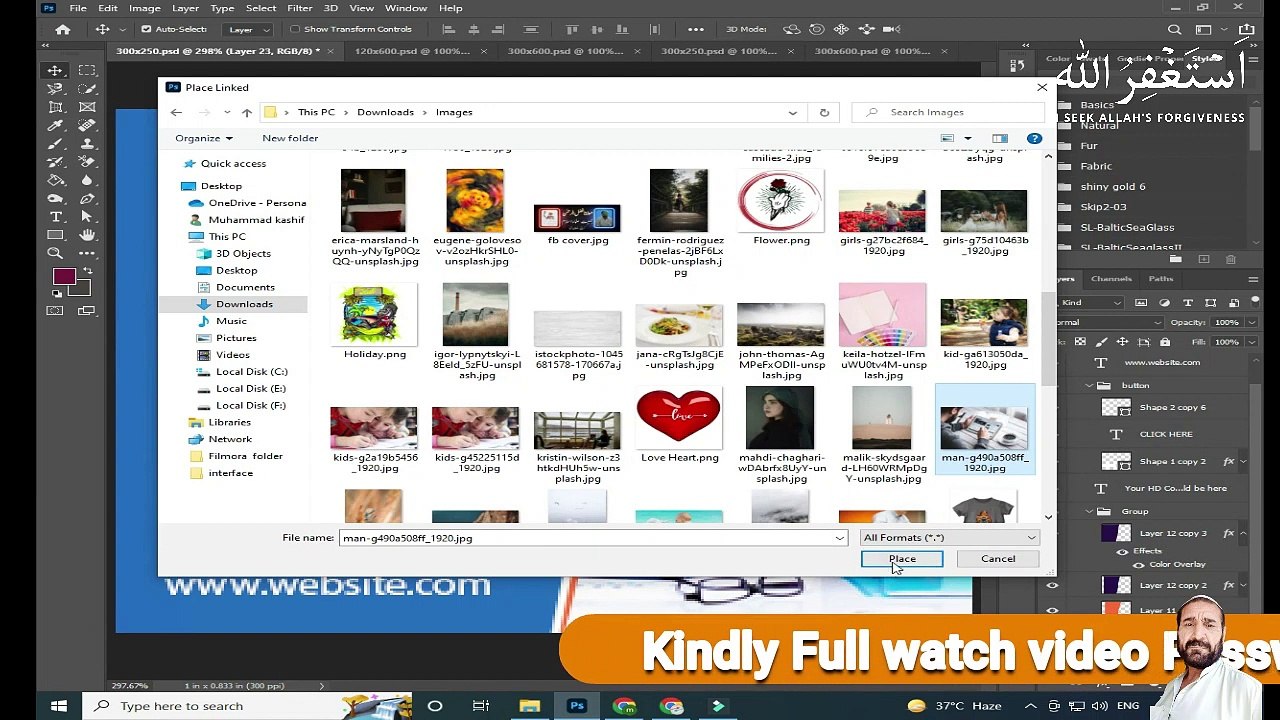
Task: Click This PC in the address breadcrumb
Action: (316, 112)
